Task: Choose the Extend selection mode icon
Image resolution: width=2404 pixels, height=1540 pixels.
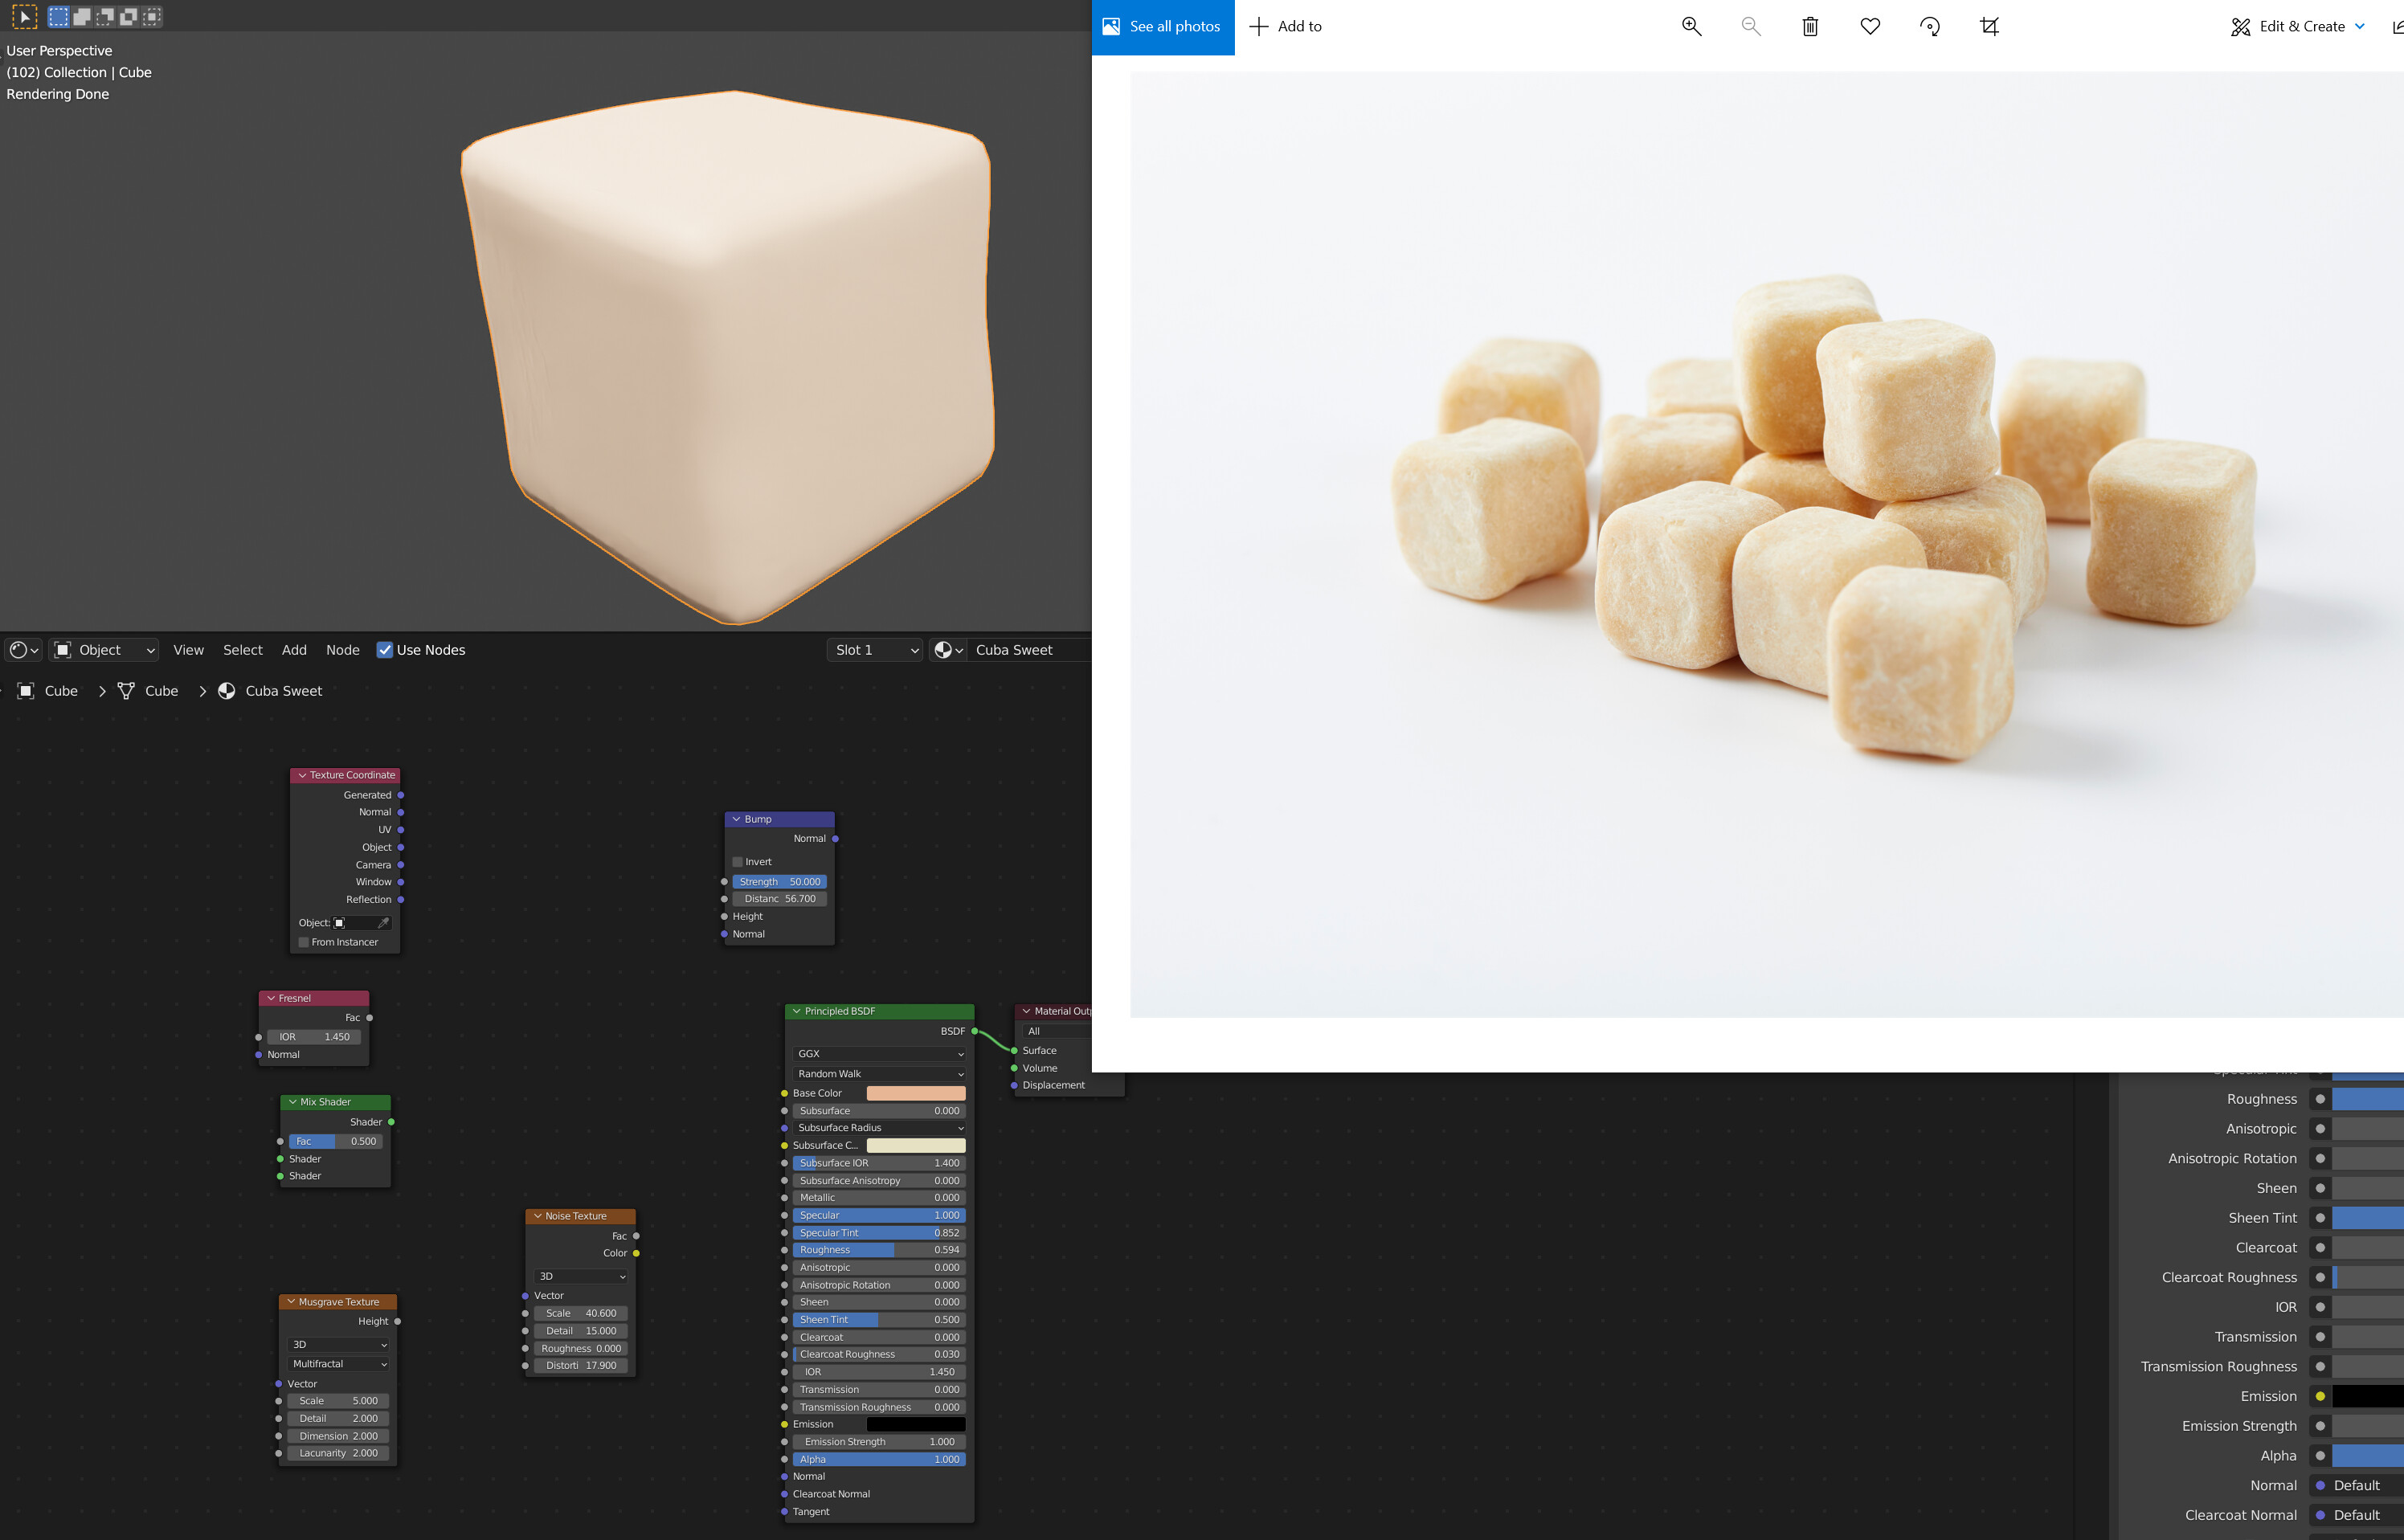Action: pyautogui.click(x=82, y=16)
